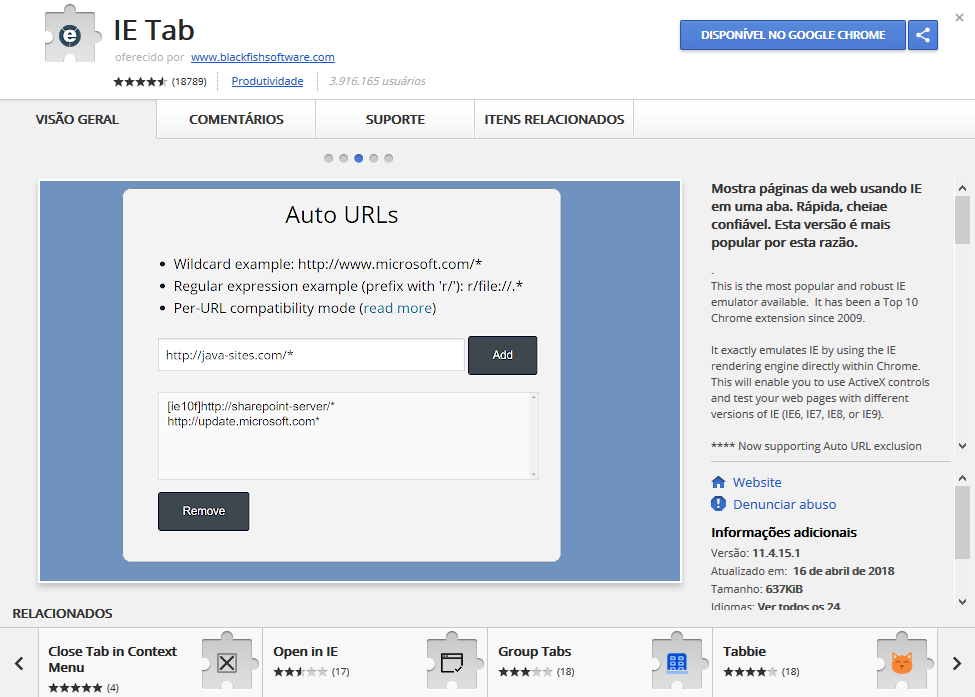This screenshot has height=697, width=975.
Task: Click the Relacionados section heading
Action: (x=62, y=614)
